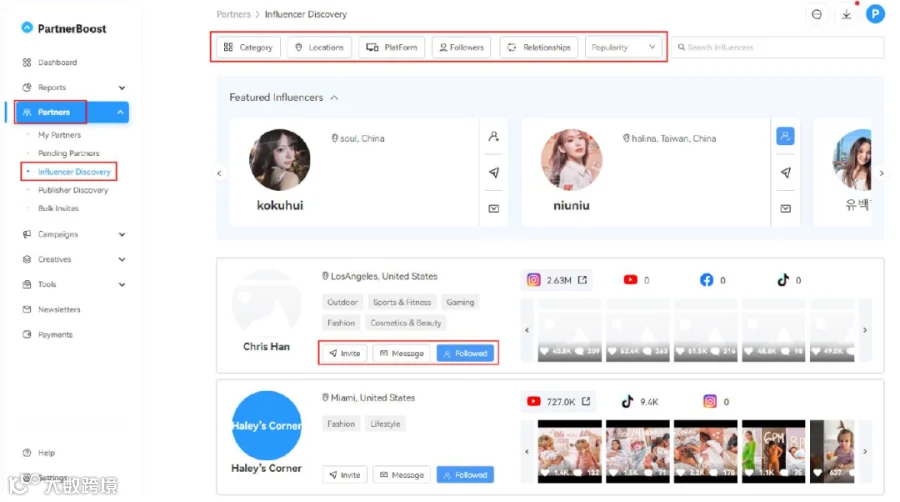Click the Search influencers input field
This screenshot has height=502, width=900.
pos(778,47)
